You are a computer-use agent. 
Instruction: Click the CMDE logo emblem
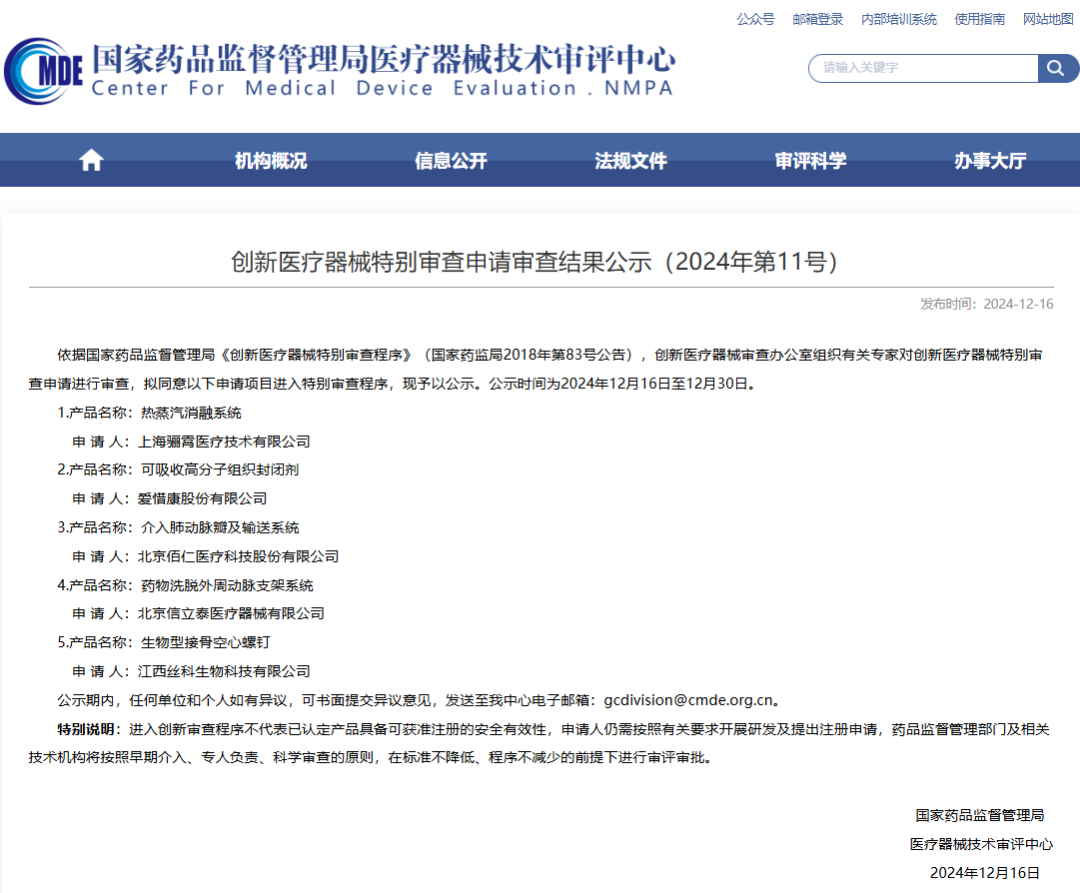pos(42,71)
